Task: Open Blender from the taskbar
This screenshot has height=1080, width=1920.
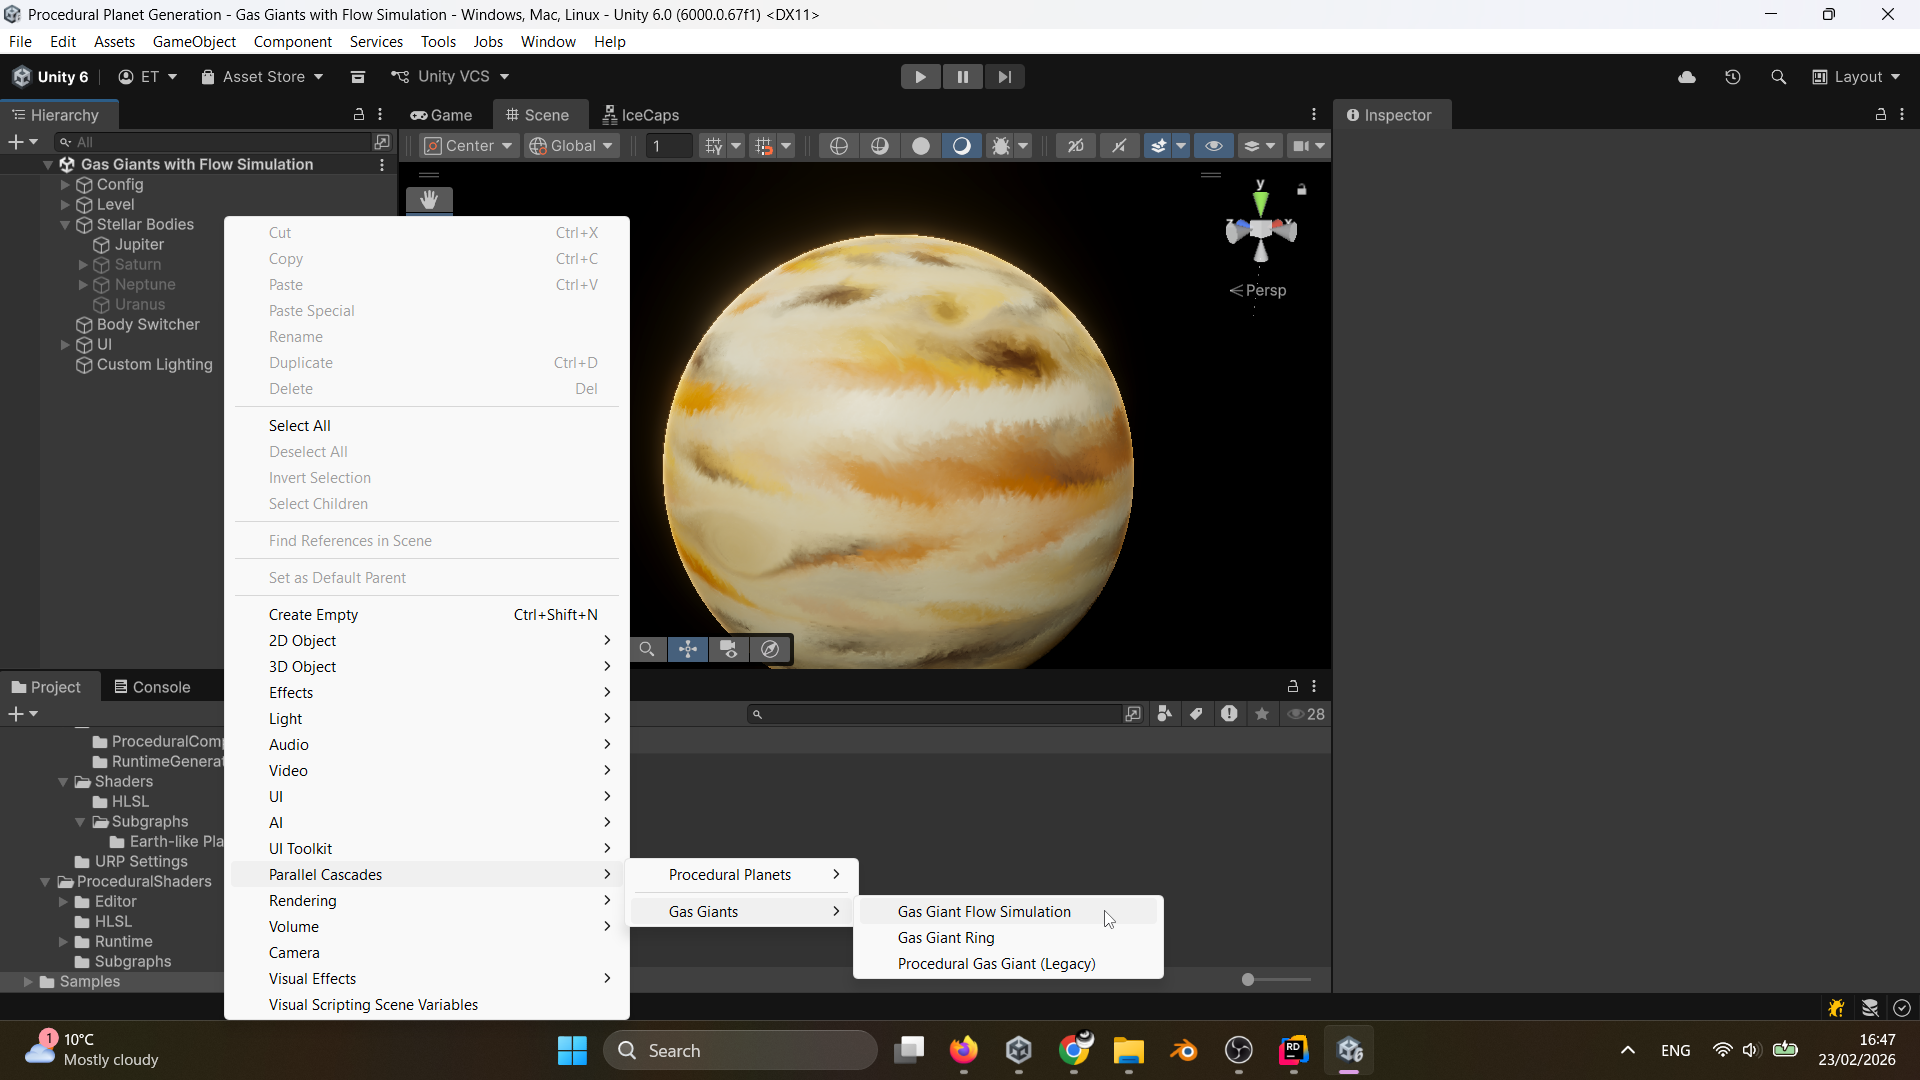Action: (x=1184, y=1051)
